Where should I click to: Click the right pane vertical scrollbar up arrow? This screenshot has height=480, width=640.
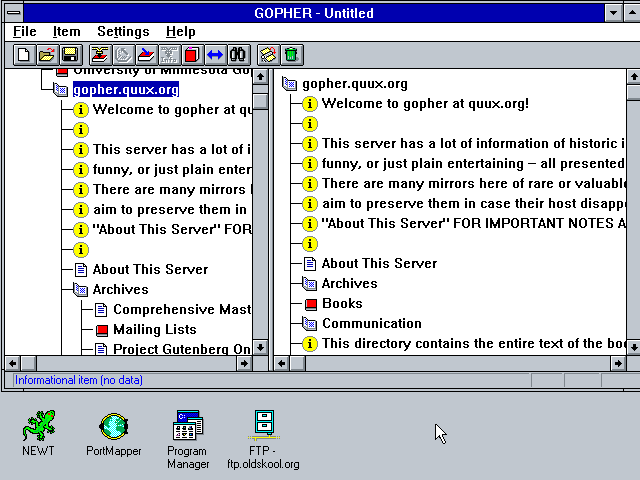(x=633, y=76)
